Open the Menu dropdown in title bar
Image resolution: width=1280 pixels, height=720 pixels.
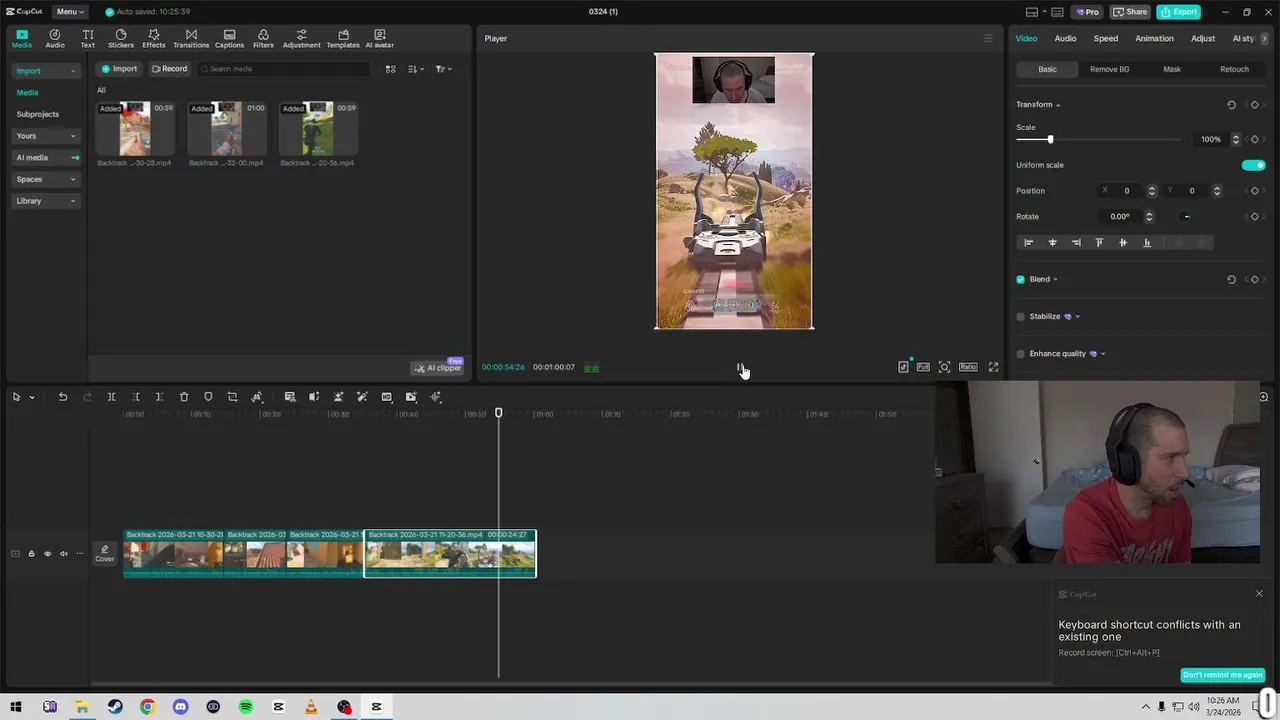[x=69, y=12]
